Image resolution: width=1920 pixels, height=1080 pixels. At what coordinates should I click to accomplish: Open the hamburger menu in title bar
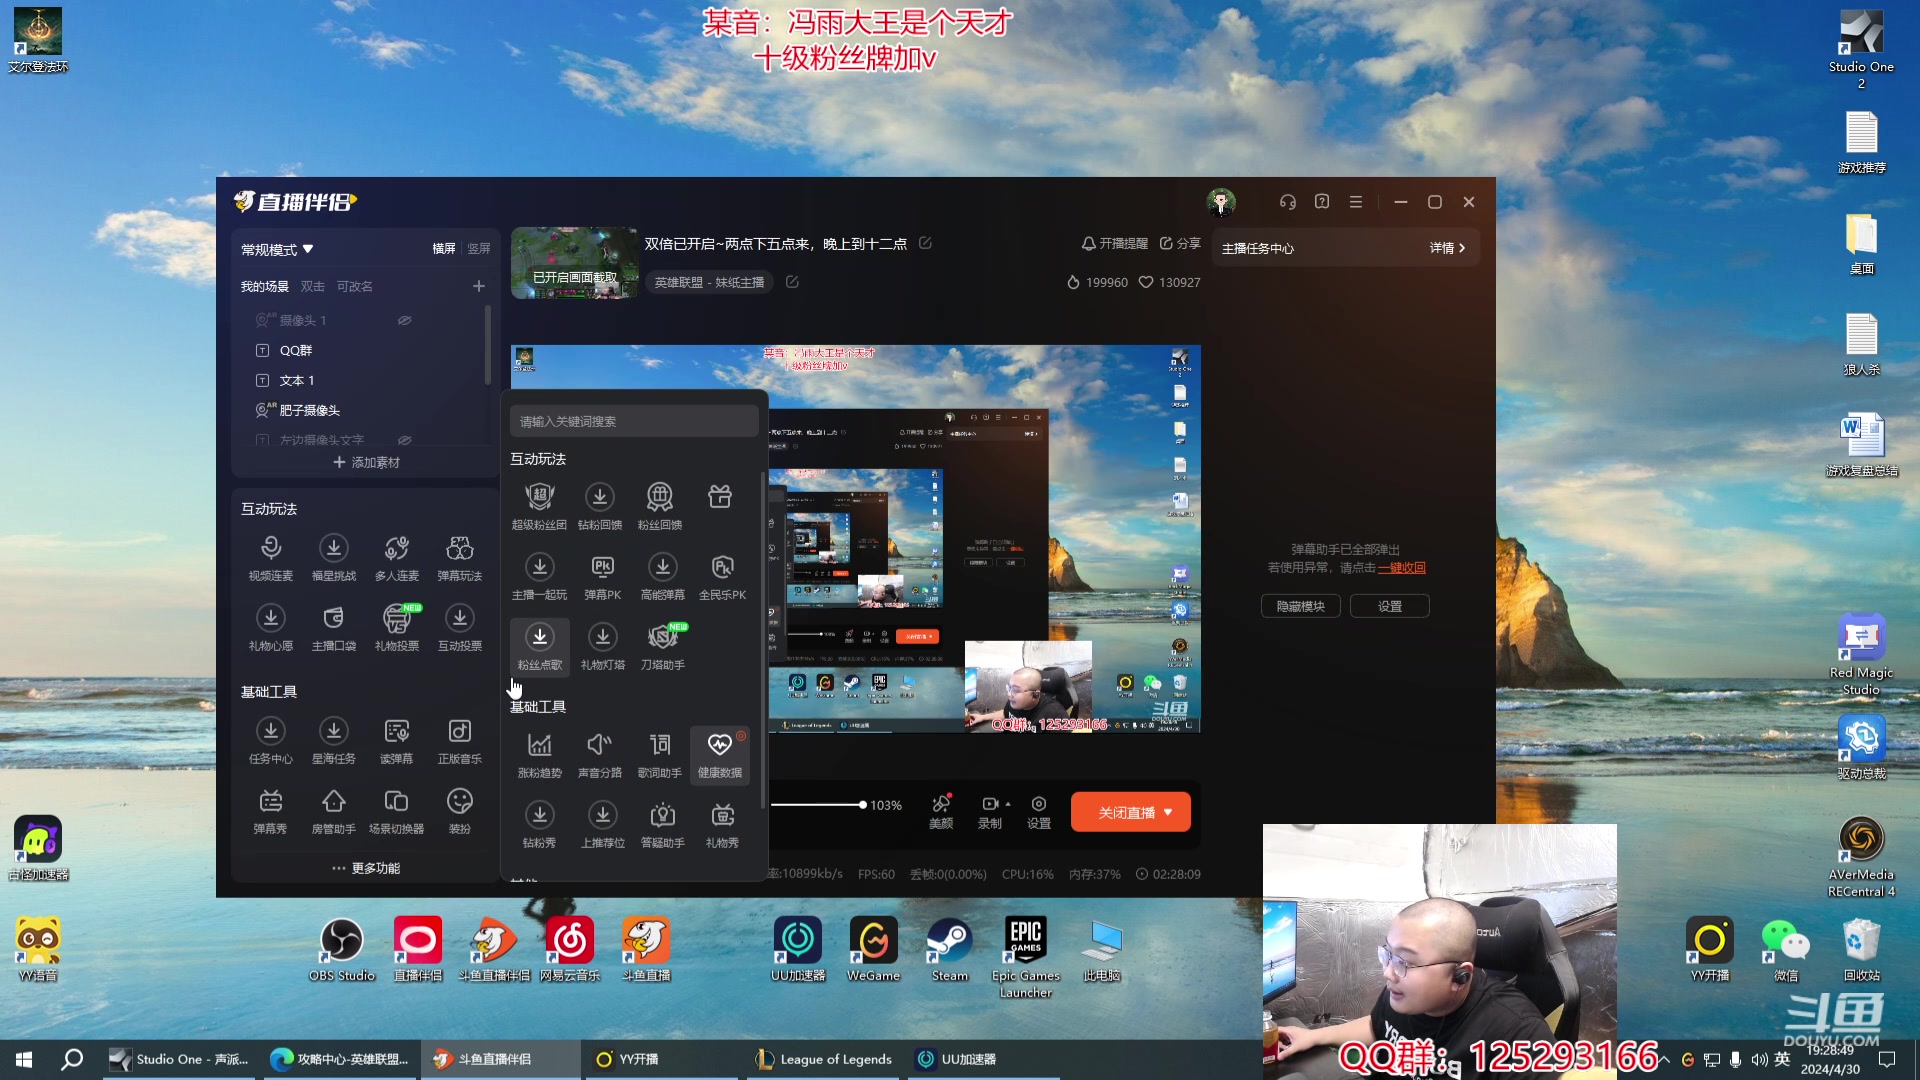click(1356, 201)
